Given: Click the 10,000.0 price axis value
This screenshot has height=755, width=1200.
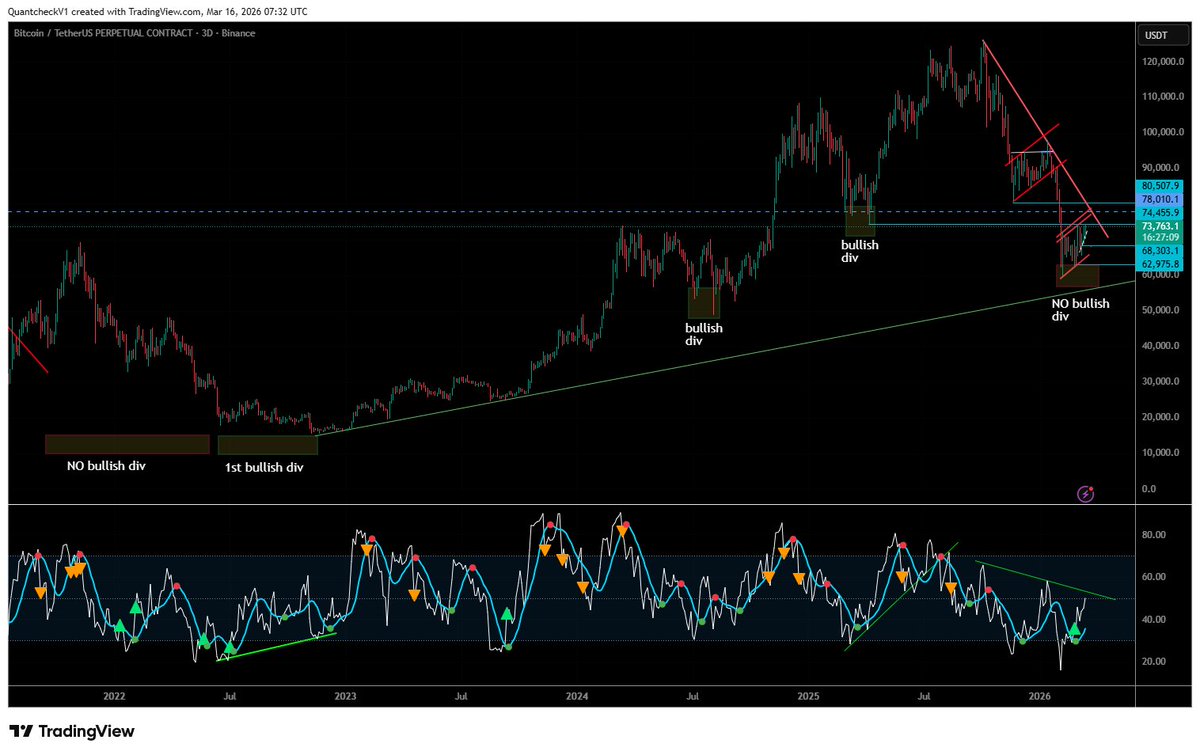Looking at the screenshot, I should pos(1160,452).
